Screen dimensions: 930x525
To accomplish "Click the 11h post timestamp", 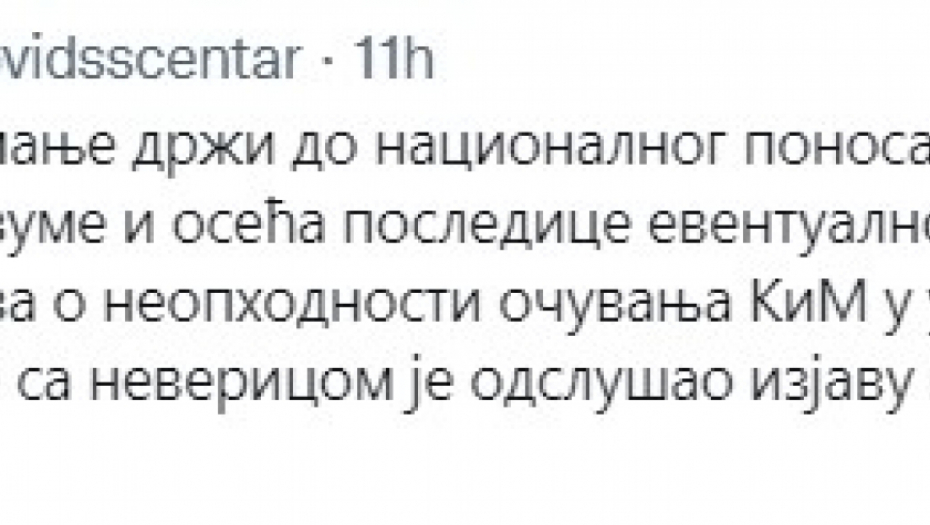I will (395, 64).
